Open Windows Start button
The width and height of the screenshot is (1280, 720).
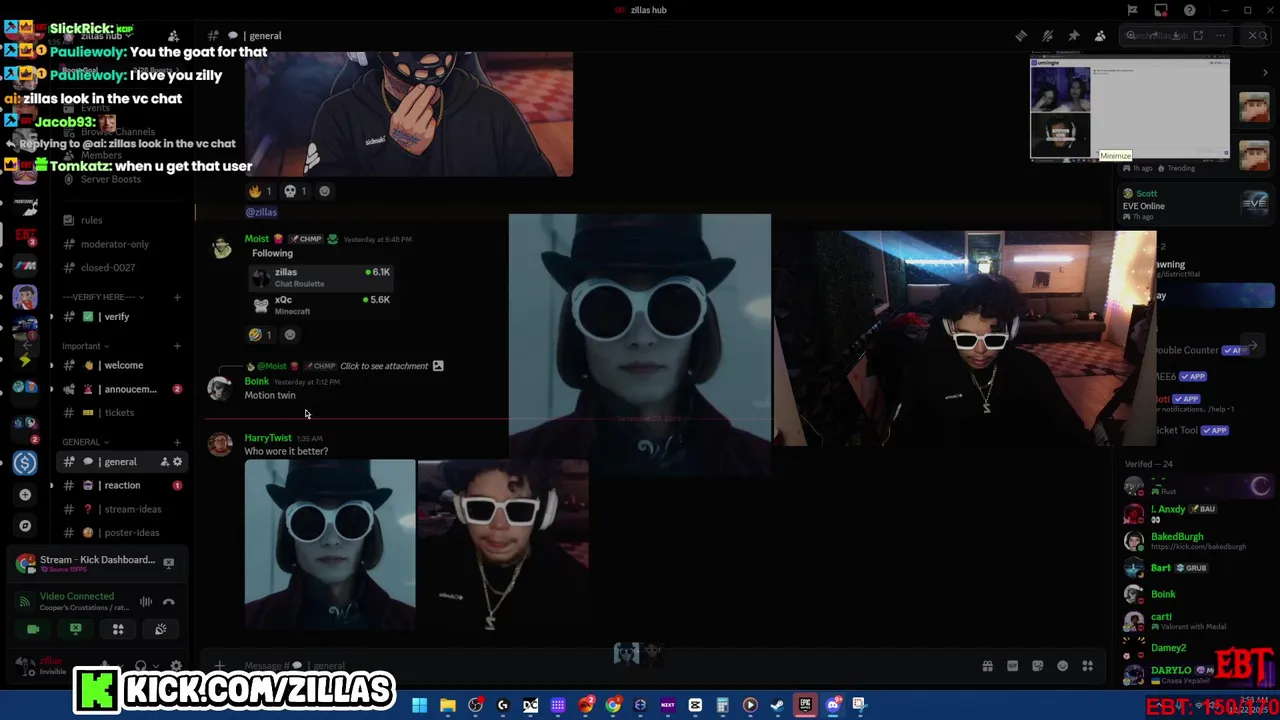point(420,705)
